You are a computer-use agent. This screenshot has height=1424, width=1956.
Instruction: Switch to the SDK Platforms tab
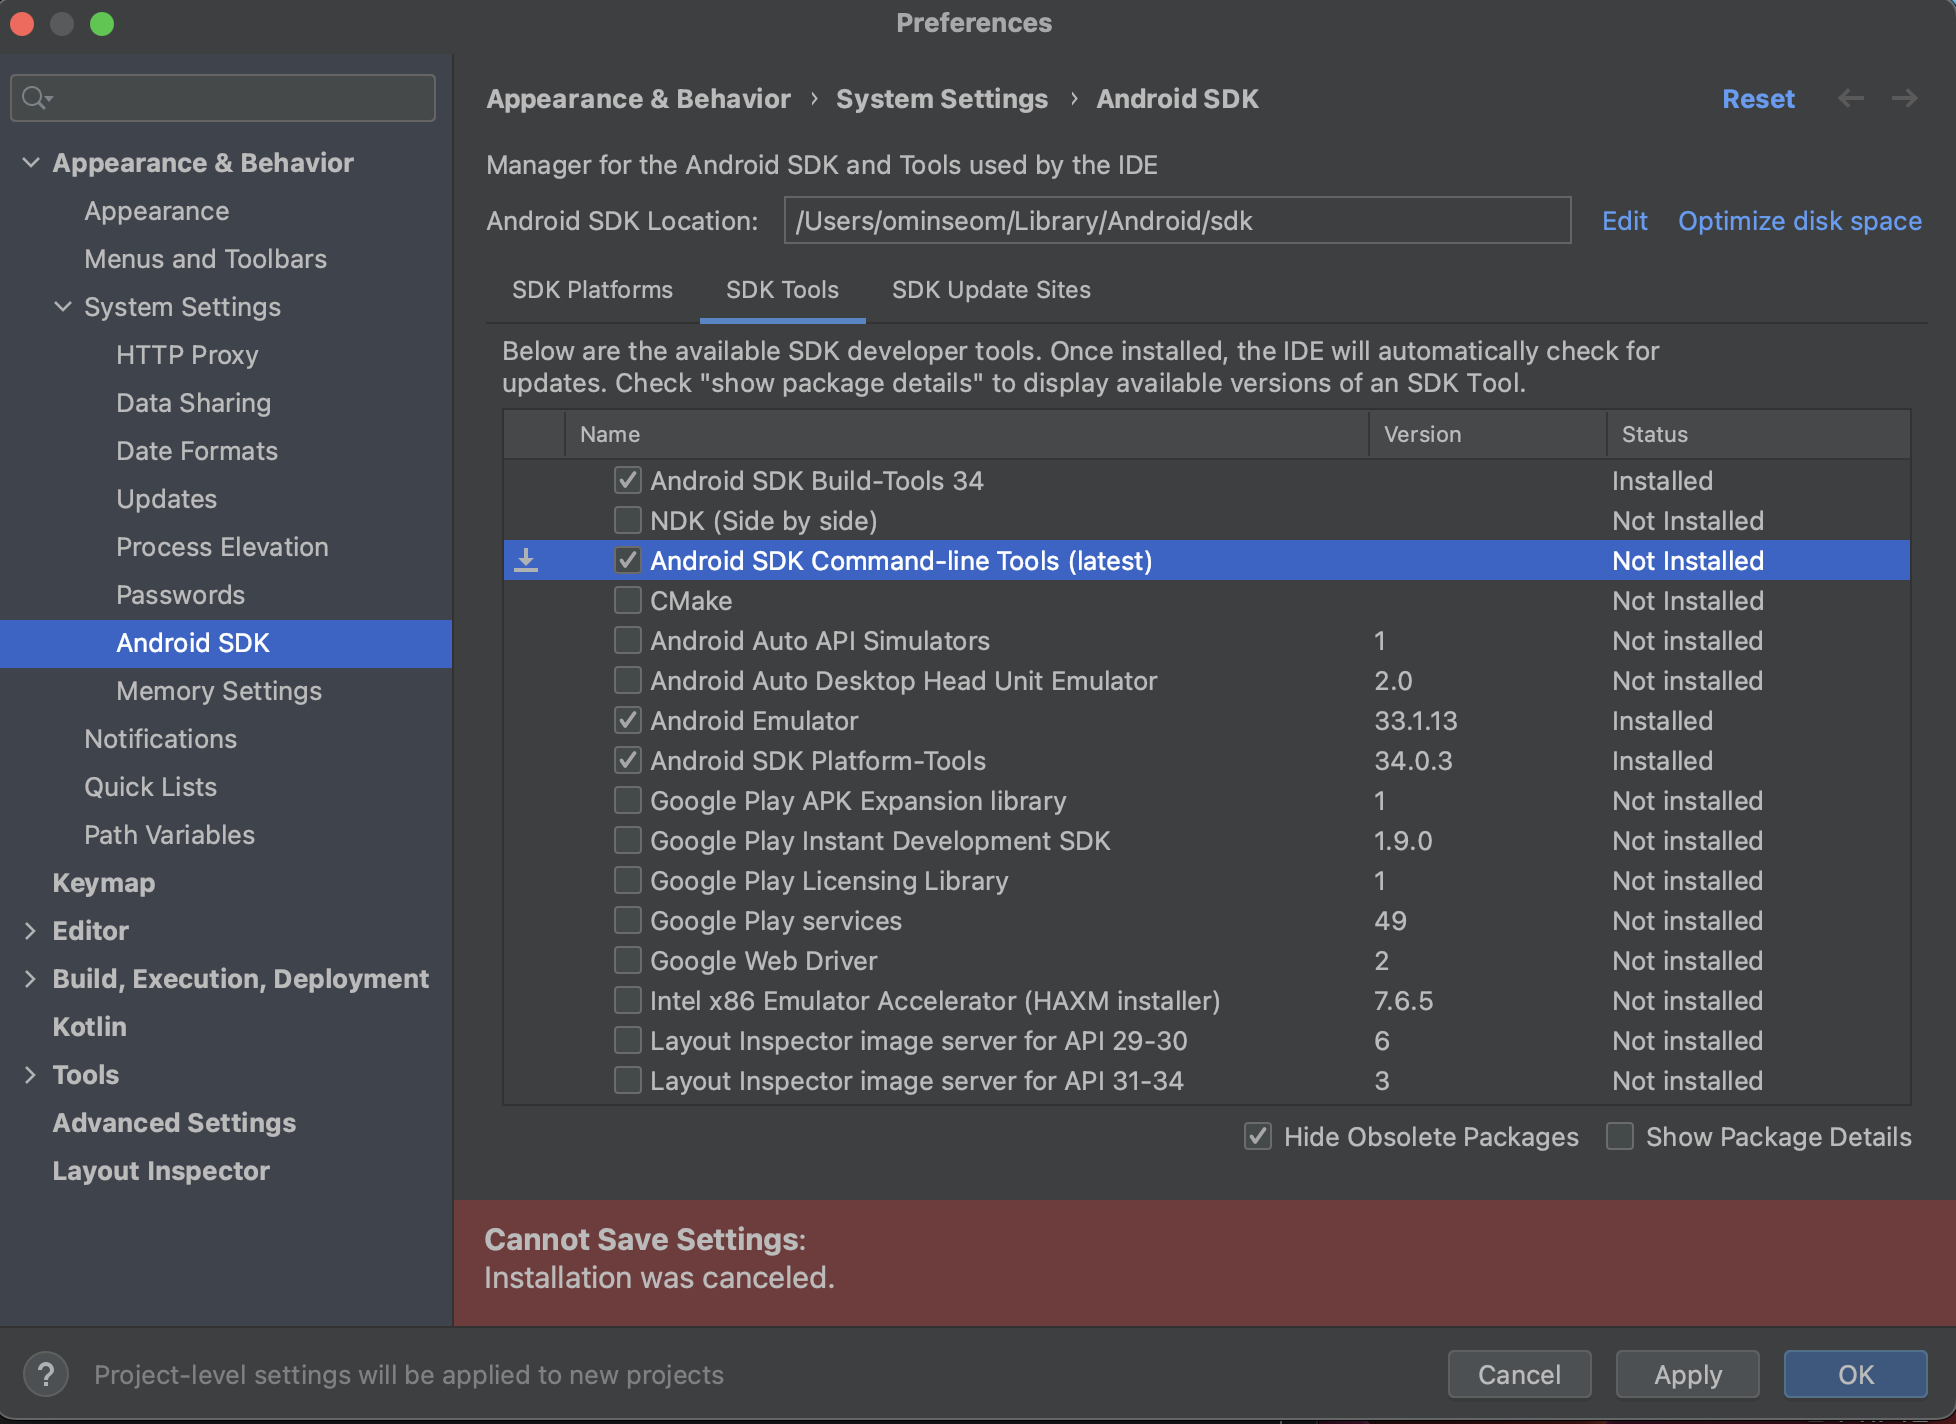[x=592, y=290]
